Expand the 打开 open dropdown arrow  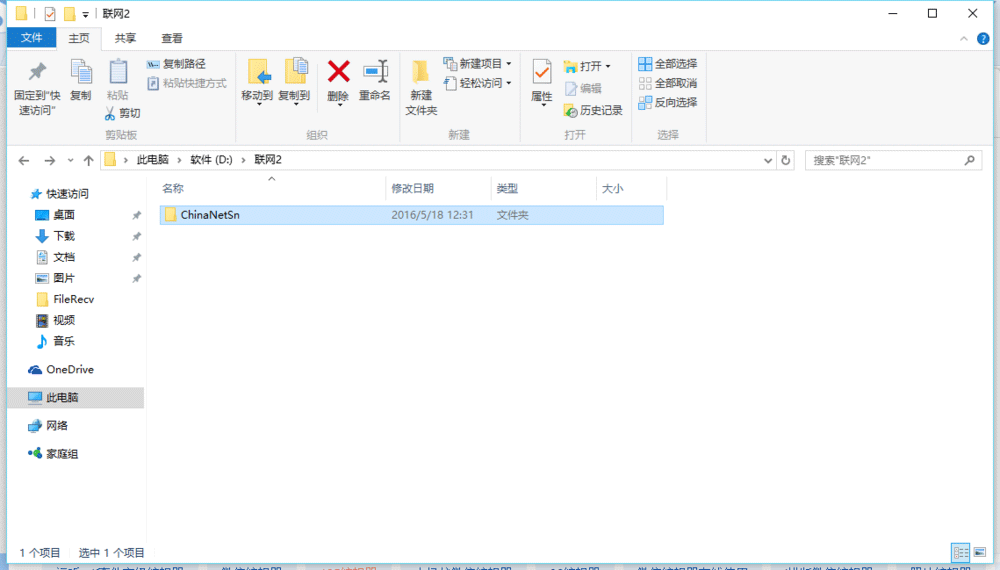coord(608,66)
